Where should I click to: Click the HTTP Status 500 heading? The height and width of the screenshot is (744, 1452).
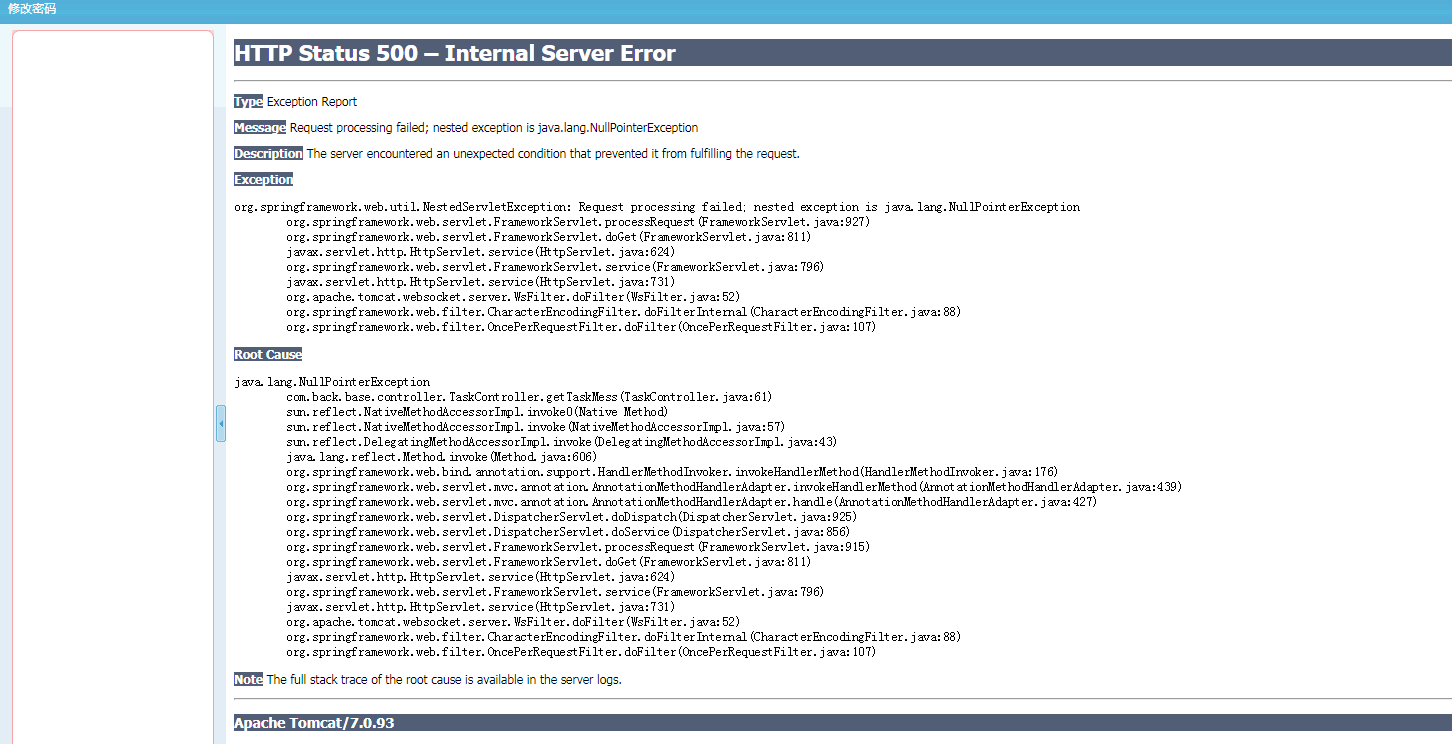[x=455, y=53]
